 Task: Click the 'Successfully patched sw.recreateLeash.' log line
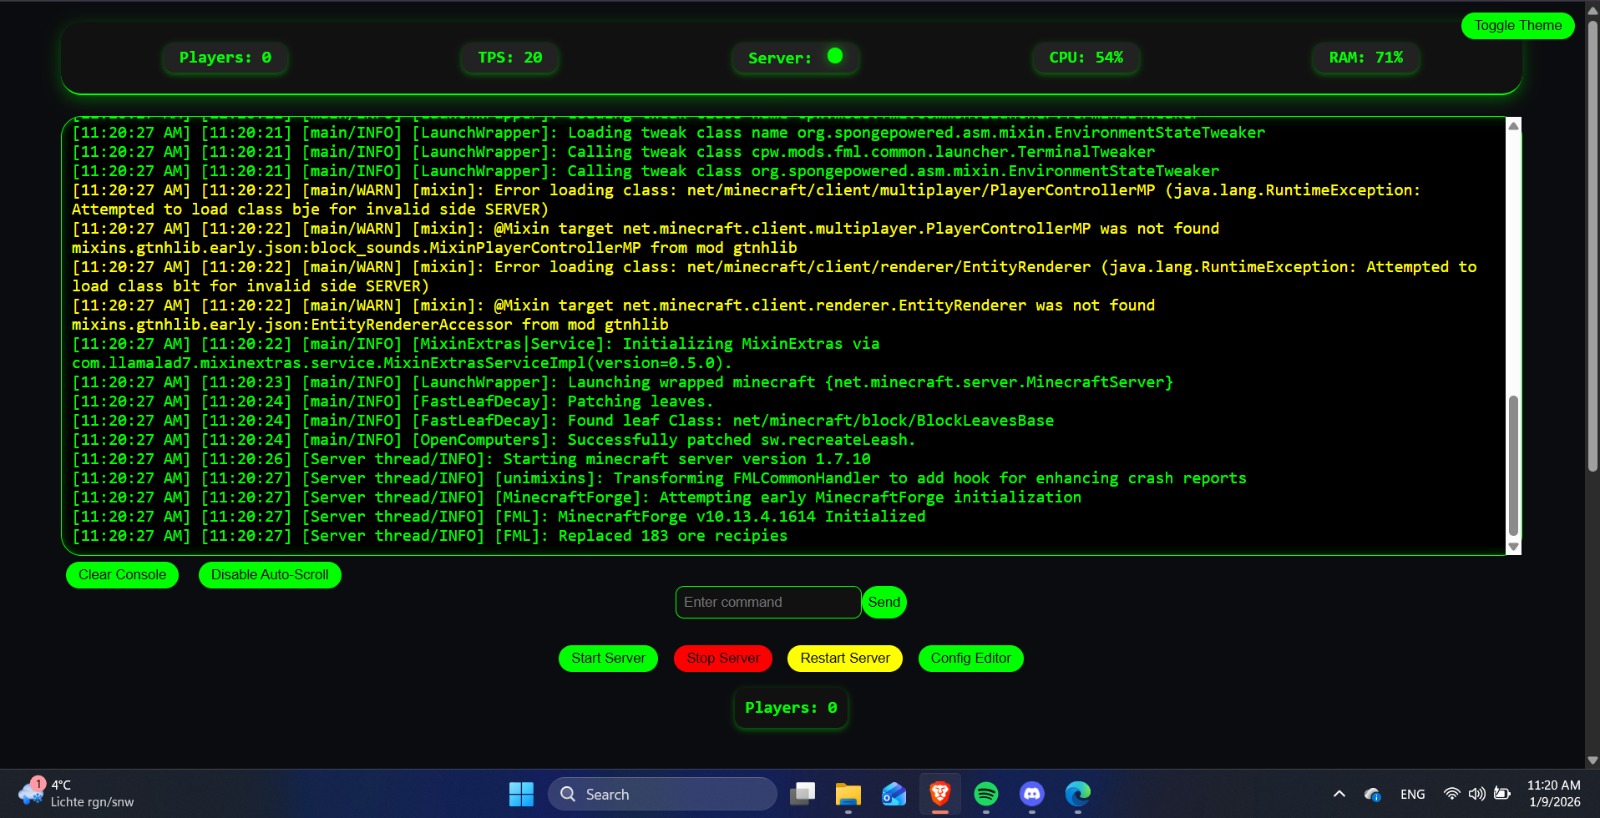(x=494, y=440)
